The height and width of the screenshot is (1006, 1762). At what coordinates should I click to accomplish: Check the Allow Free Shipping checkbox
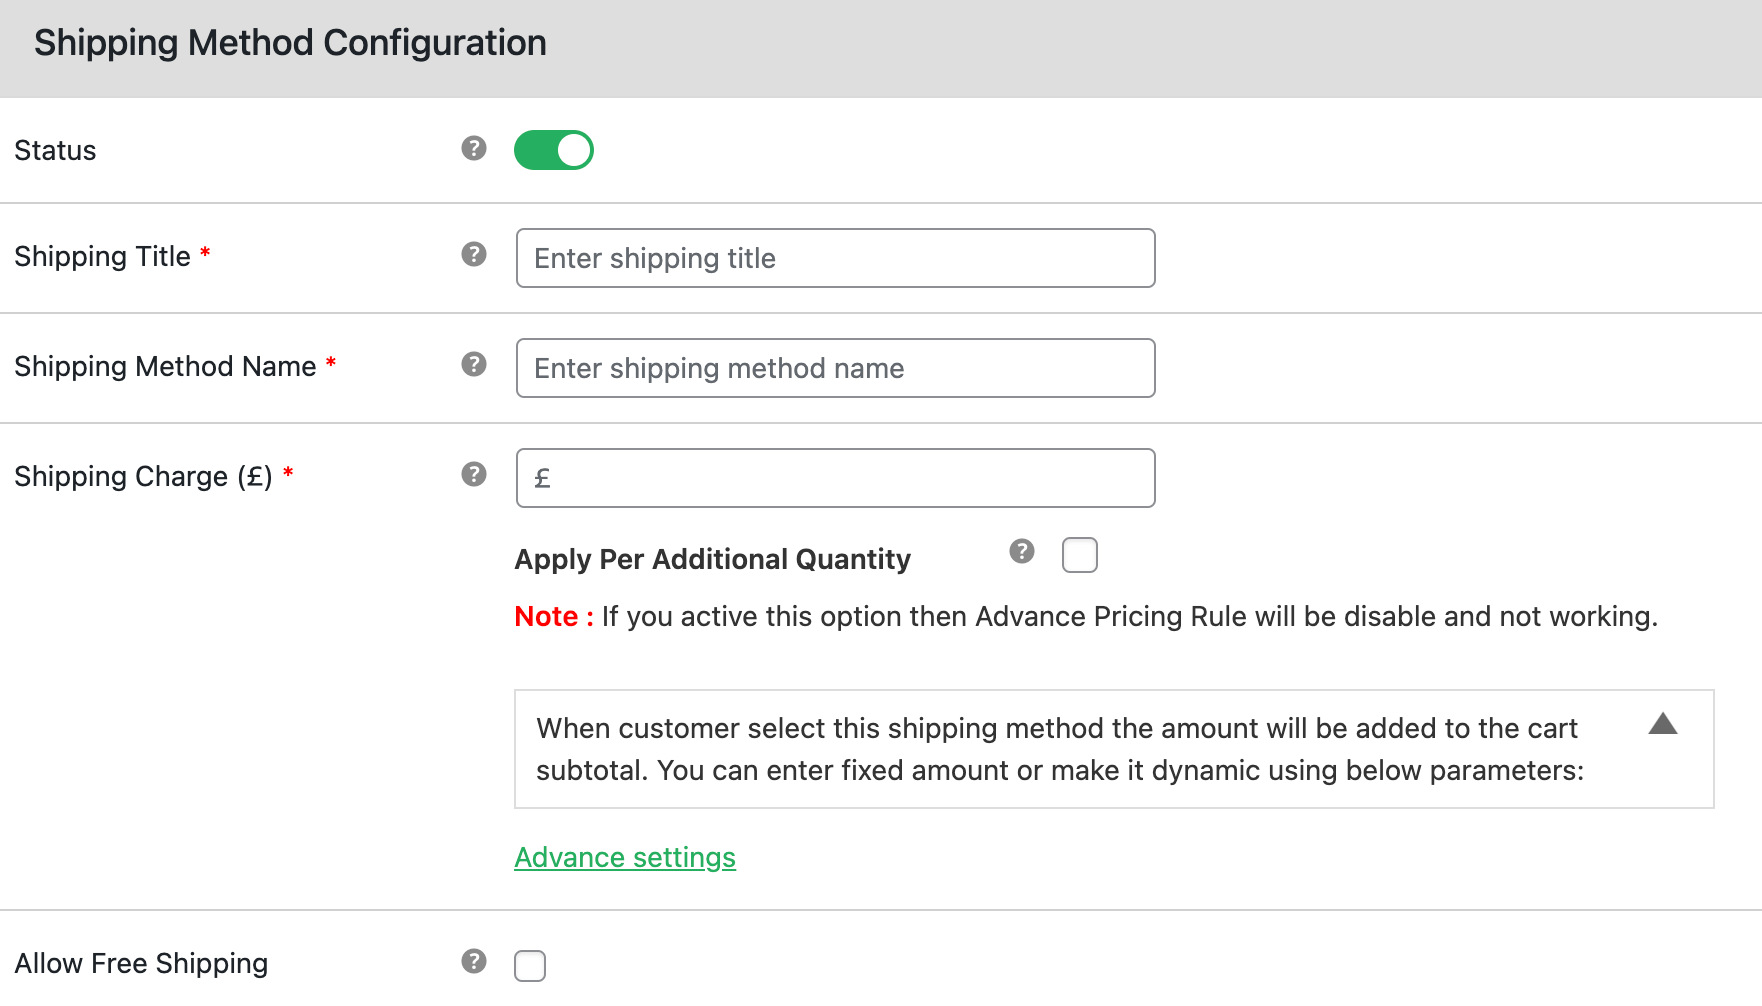click(530, 966)
